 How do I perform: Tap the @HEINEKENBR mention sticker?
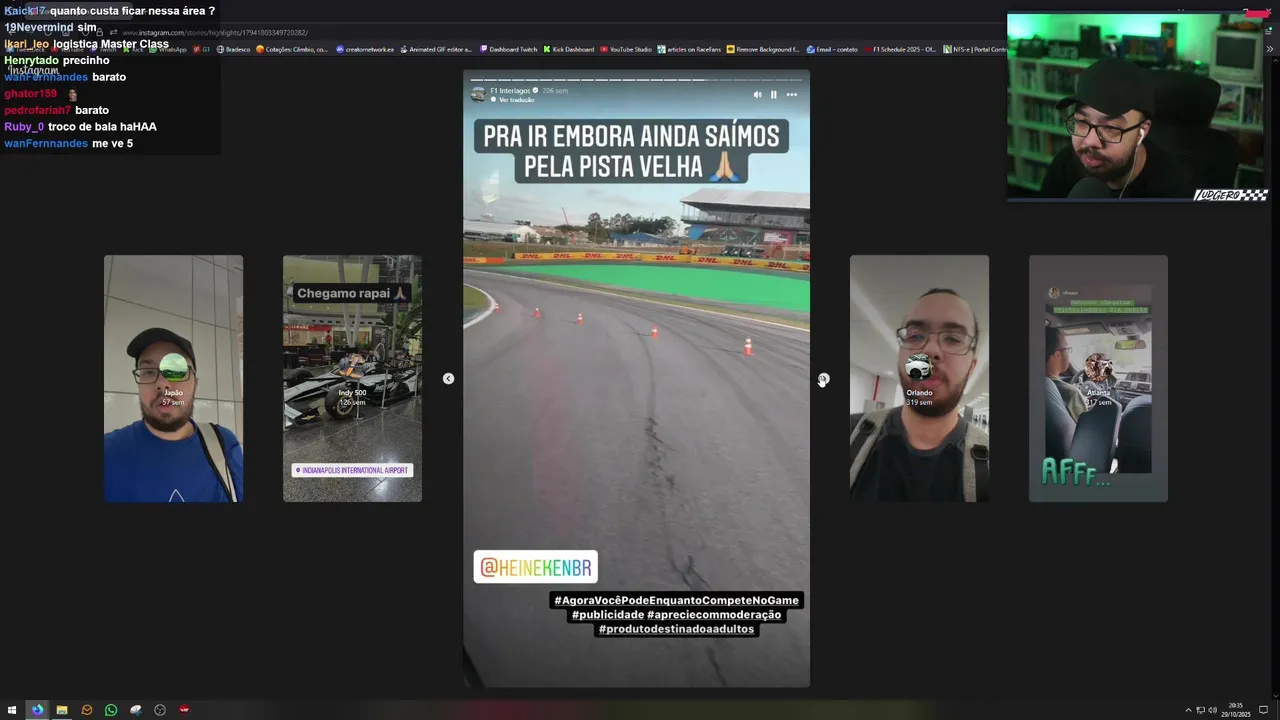(535, 567)
